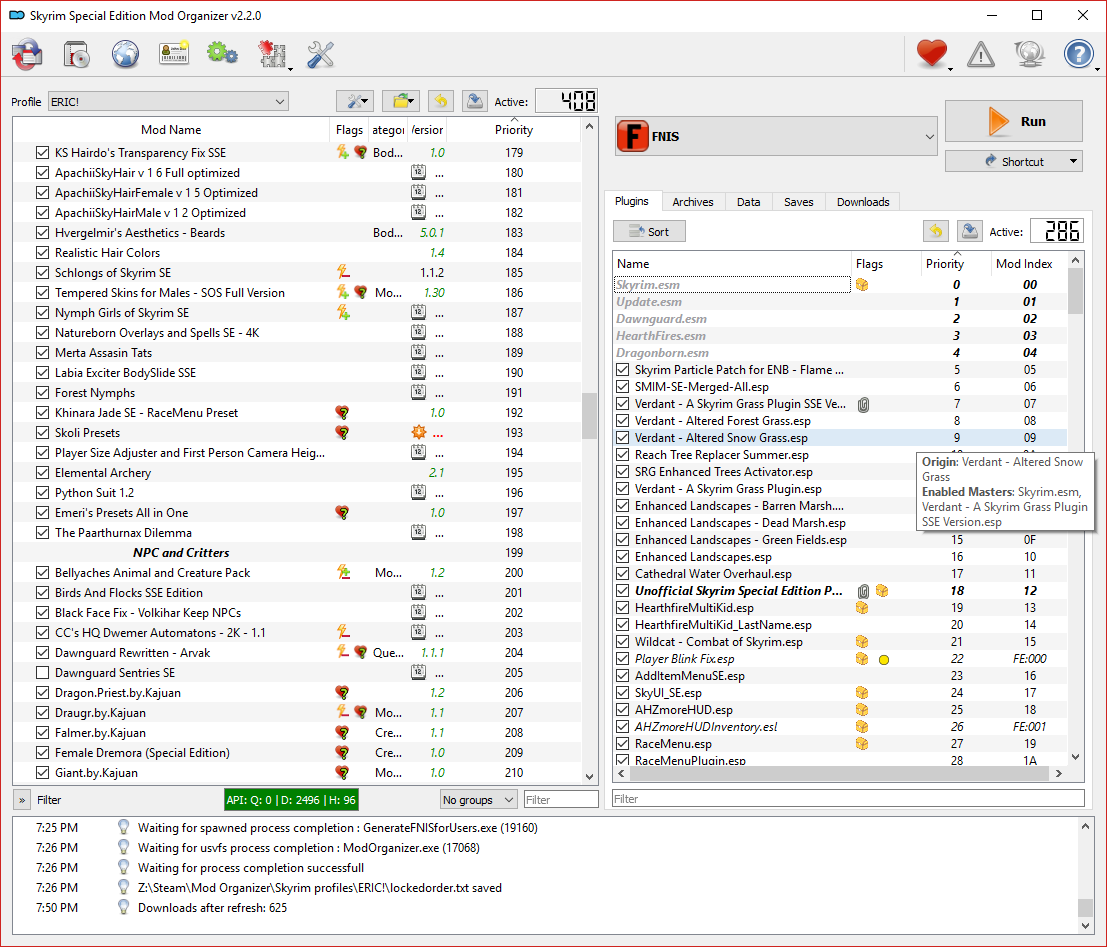Sort mods by Mod Name column header
Viewport: 1107px width, 947px height.
tap(171, 130)
